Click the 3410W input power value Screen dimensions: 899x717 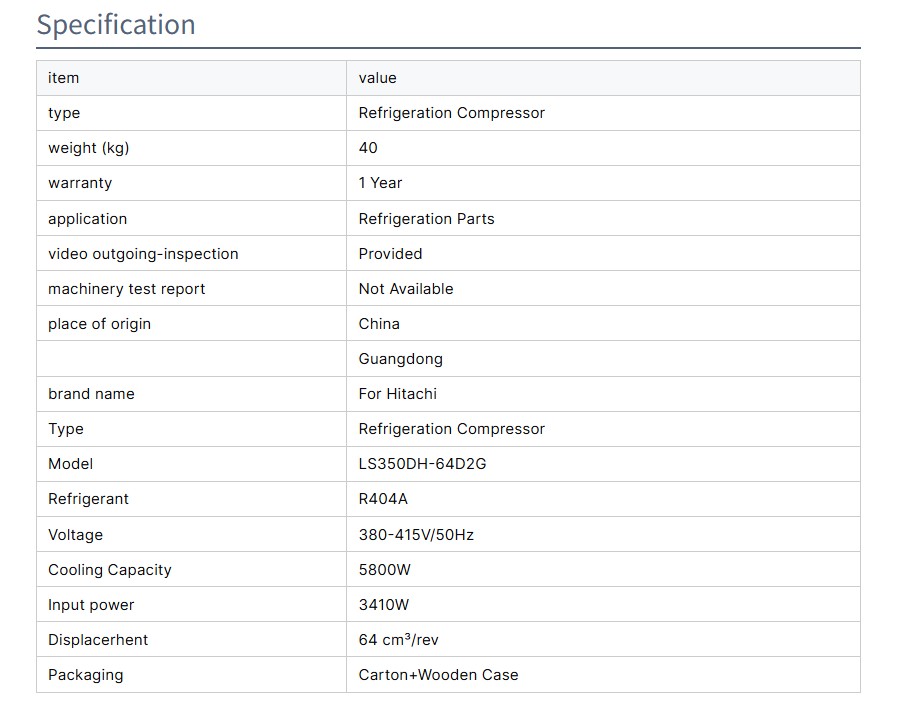coord(384,605)
